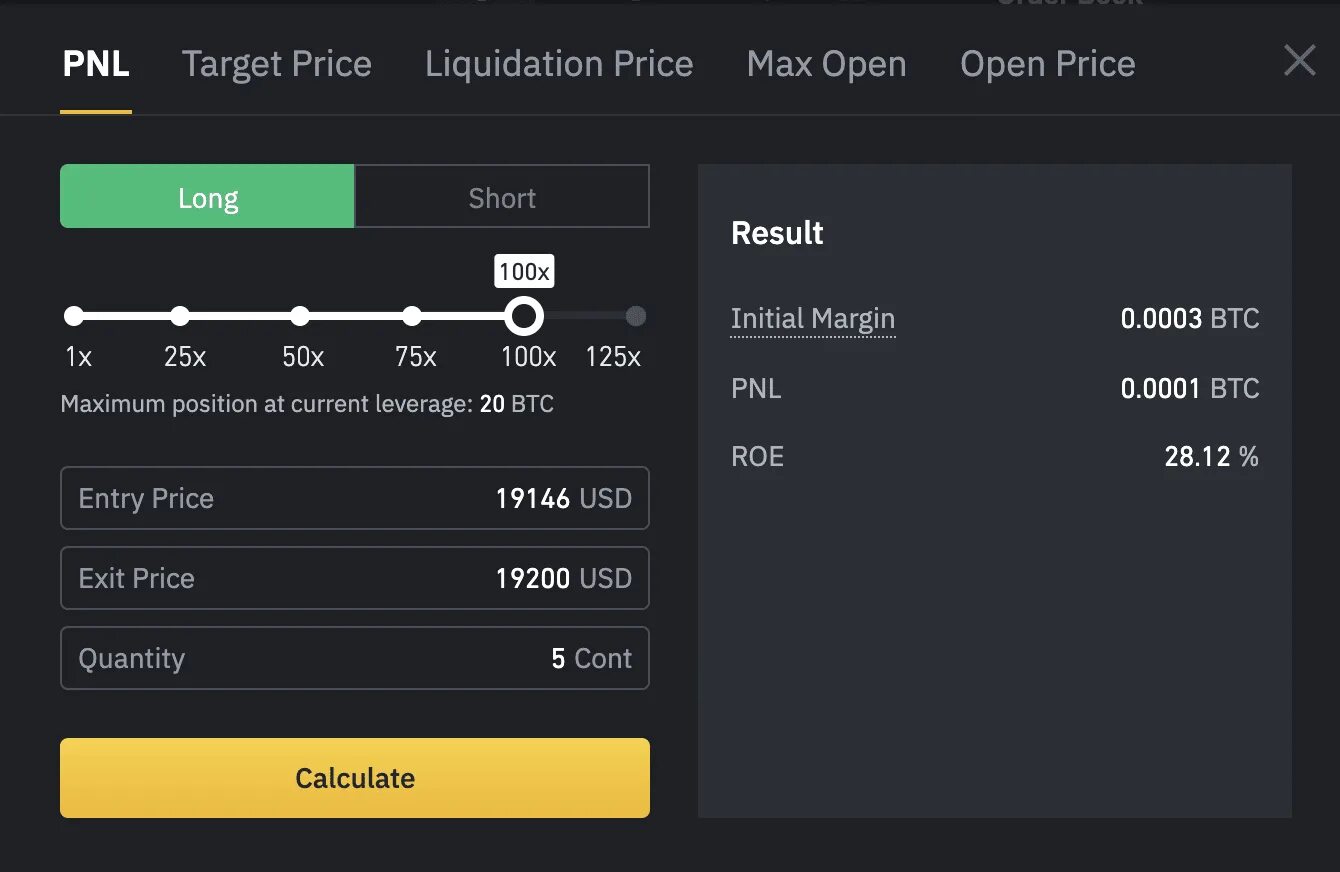Set leverage slider to 1x point
The width and height of the screenshot is (1340, 872).
pos(73,316)
